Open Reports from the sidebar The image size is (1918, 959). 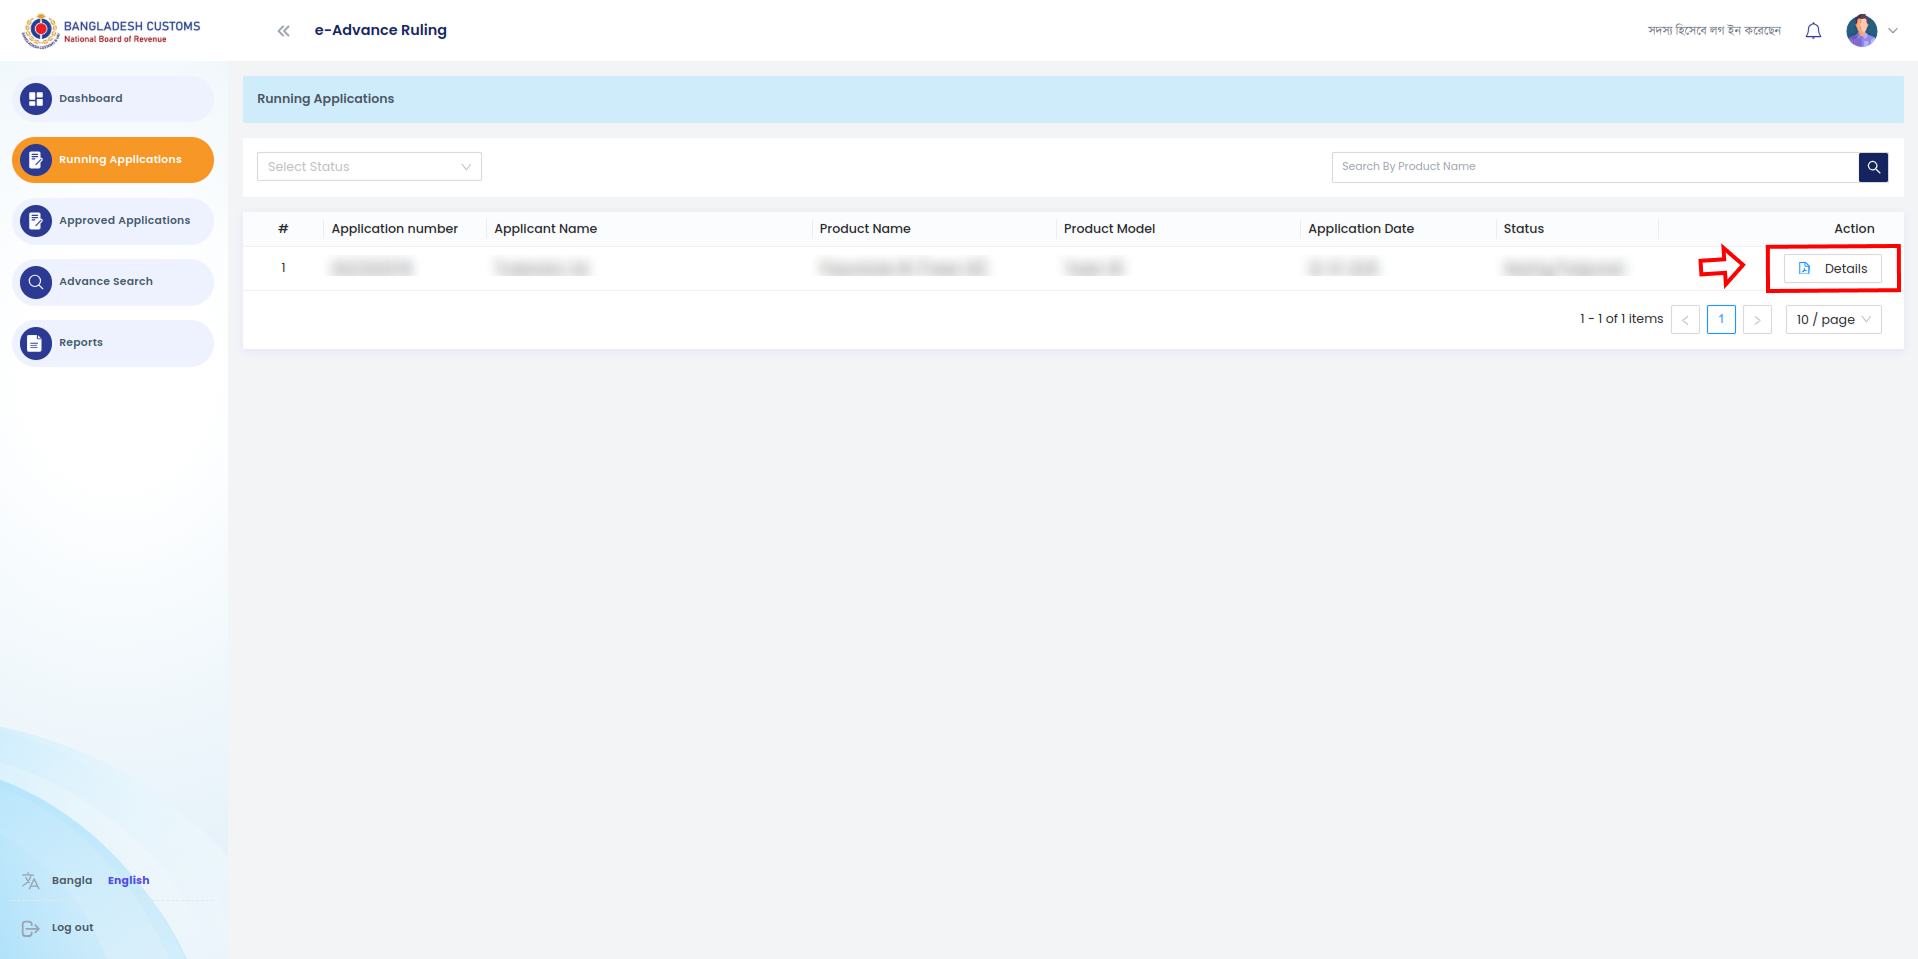click(x=113, y=343)
